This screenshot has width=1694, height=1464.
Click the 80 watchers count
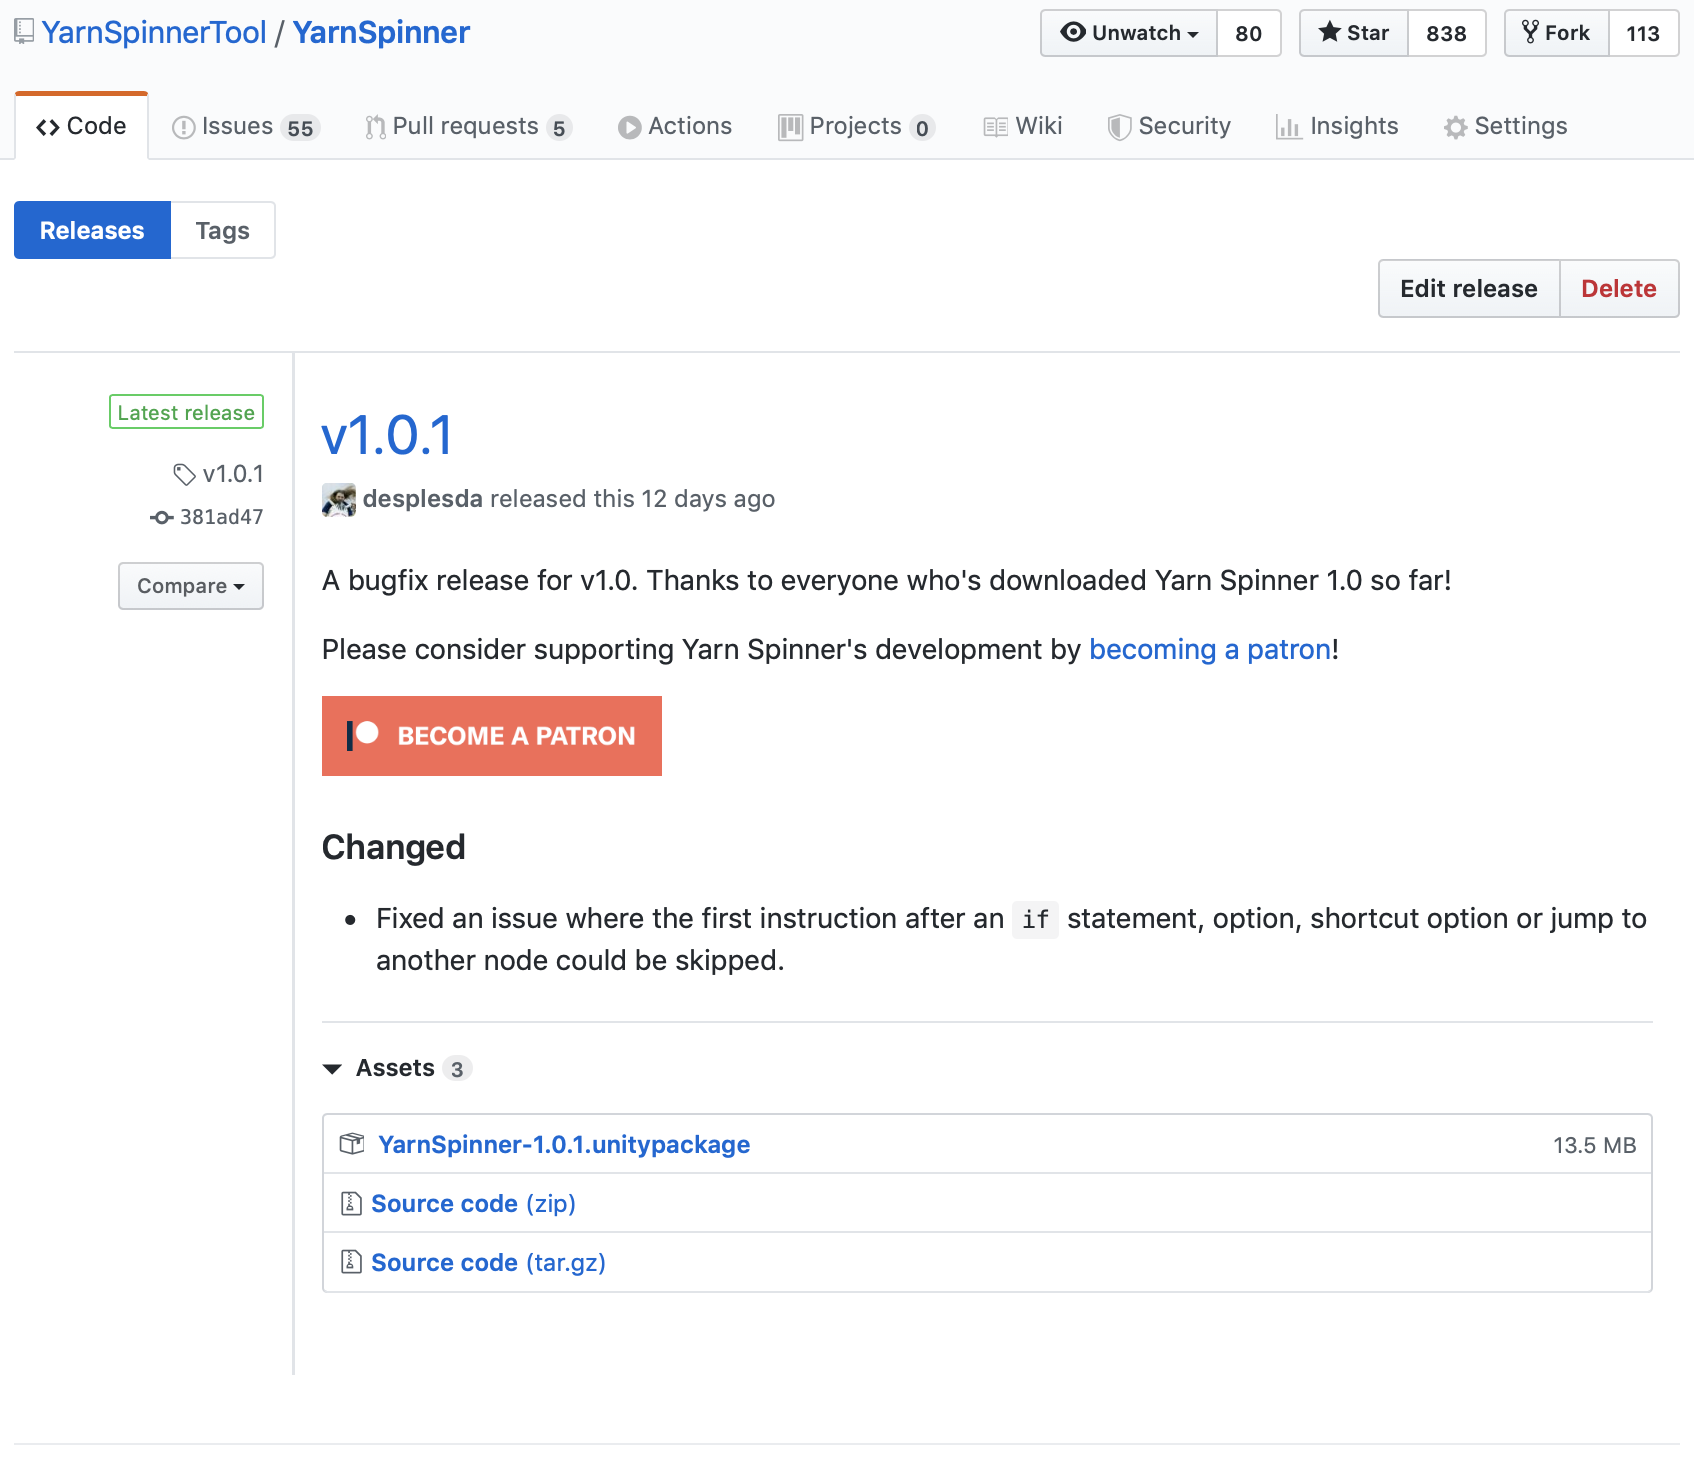[x=1248, y=33]
